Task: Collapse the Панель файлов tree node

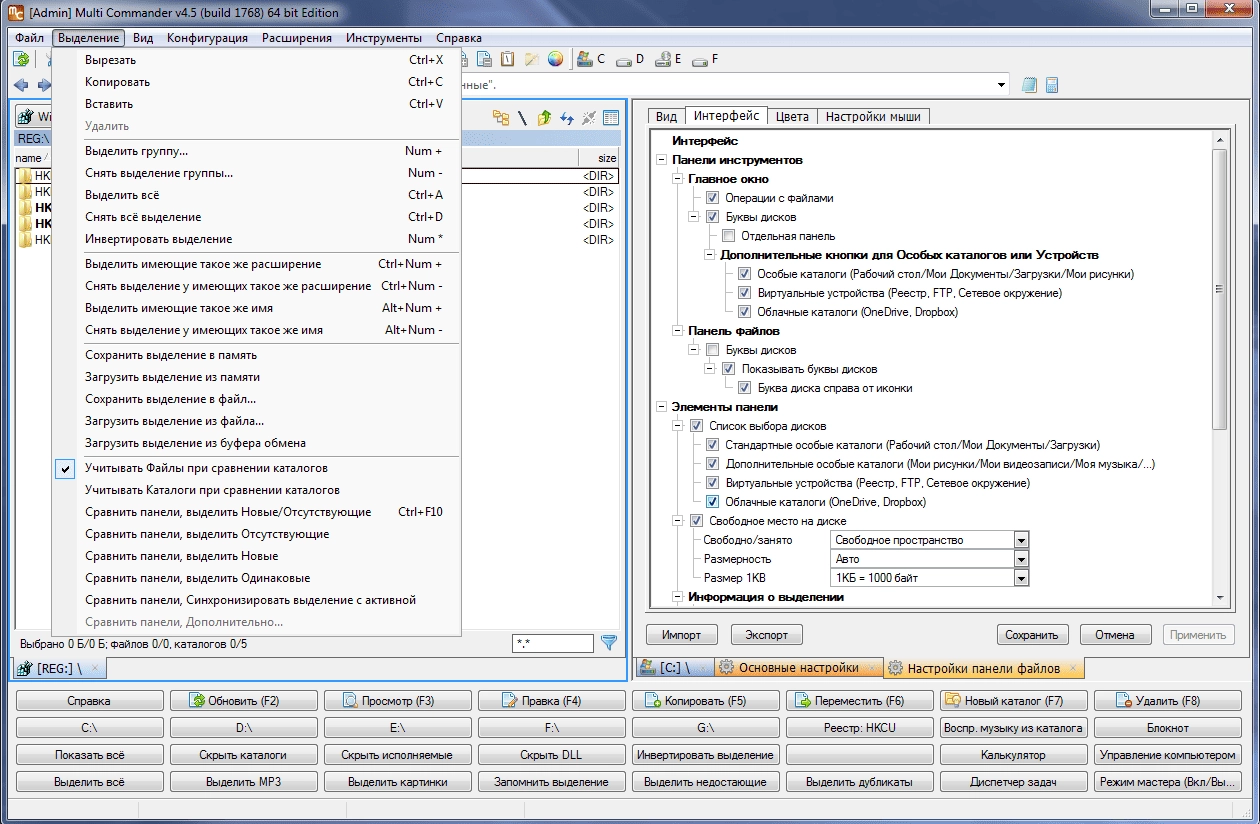Action: 677,331
